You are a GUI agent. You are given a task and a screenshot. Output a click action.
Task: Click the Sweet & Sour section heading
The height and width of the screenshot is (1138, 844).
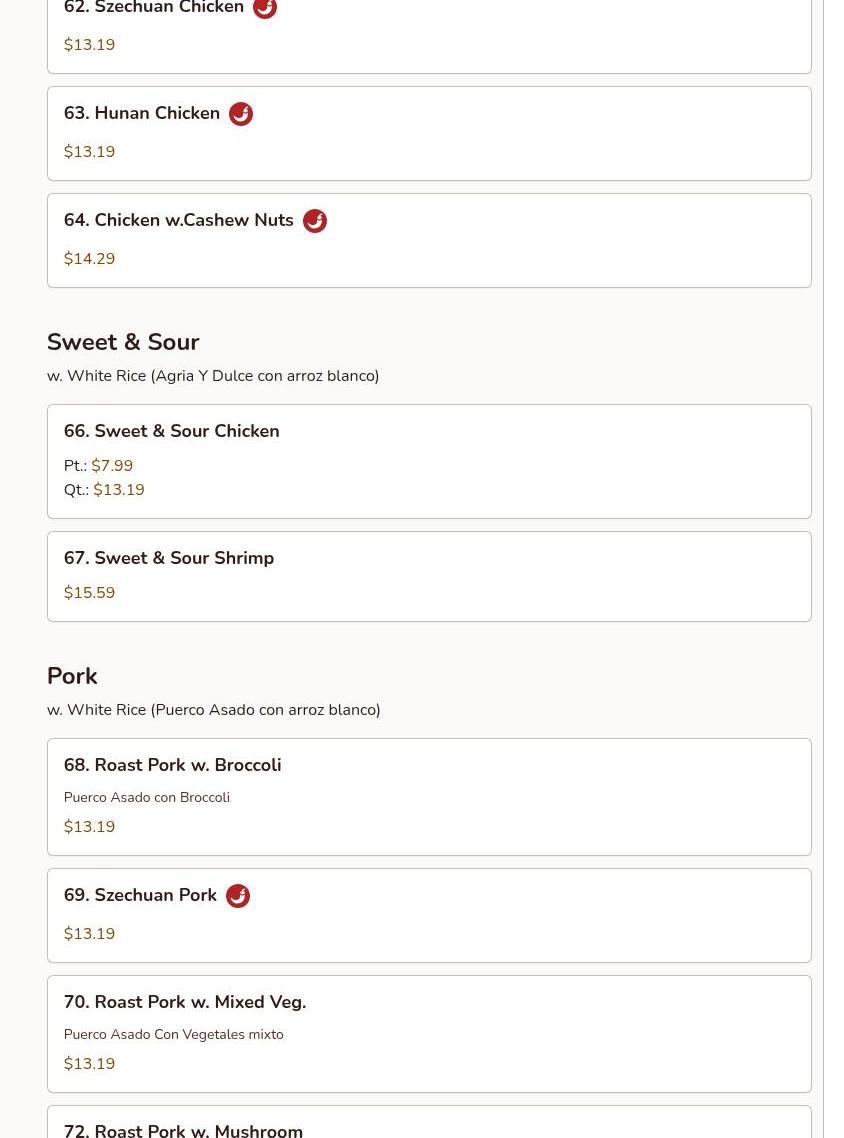(123, 342)
